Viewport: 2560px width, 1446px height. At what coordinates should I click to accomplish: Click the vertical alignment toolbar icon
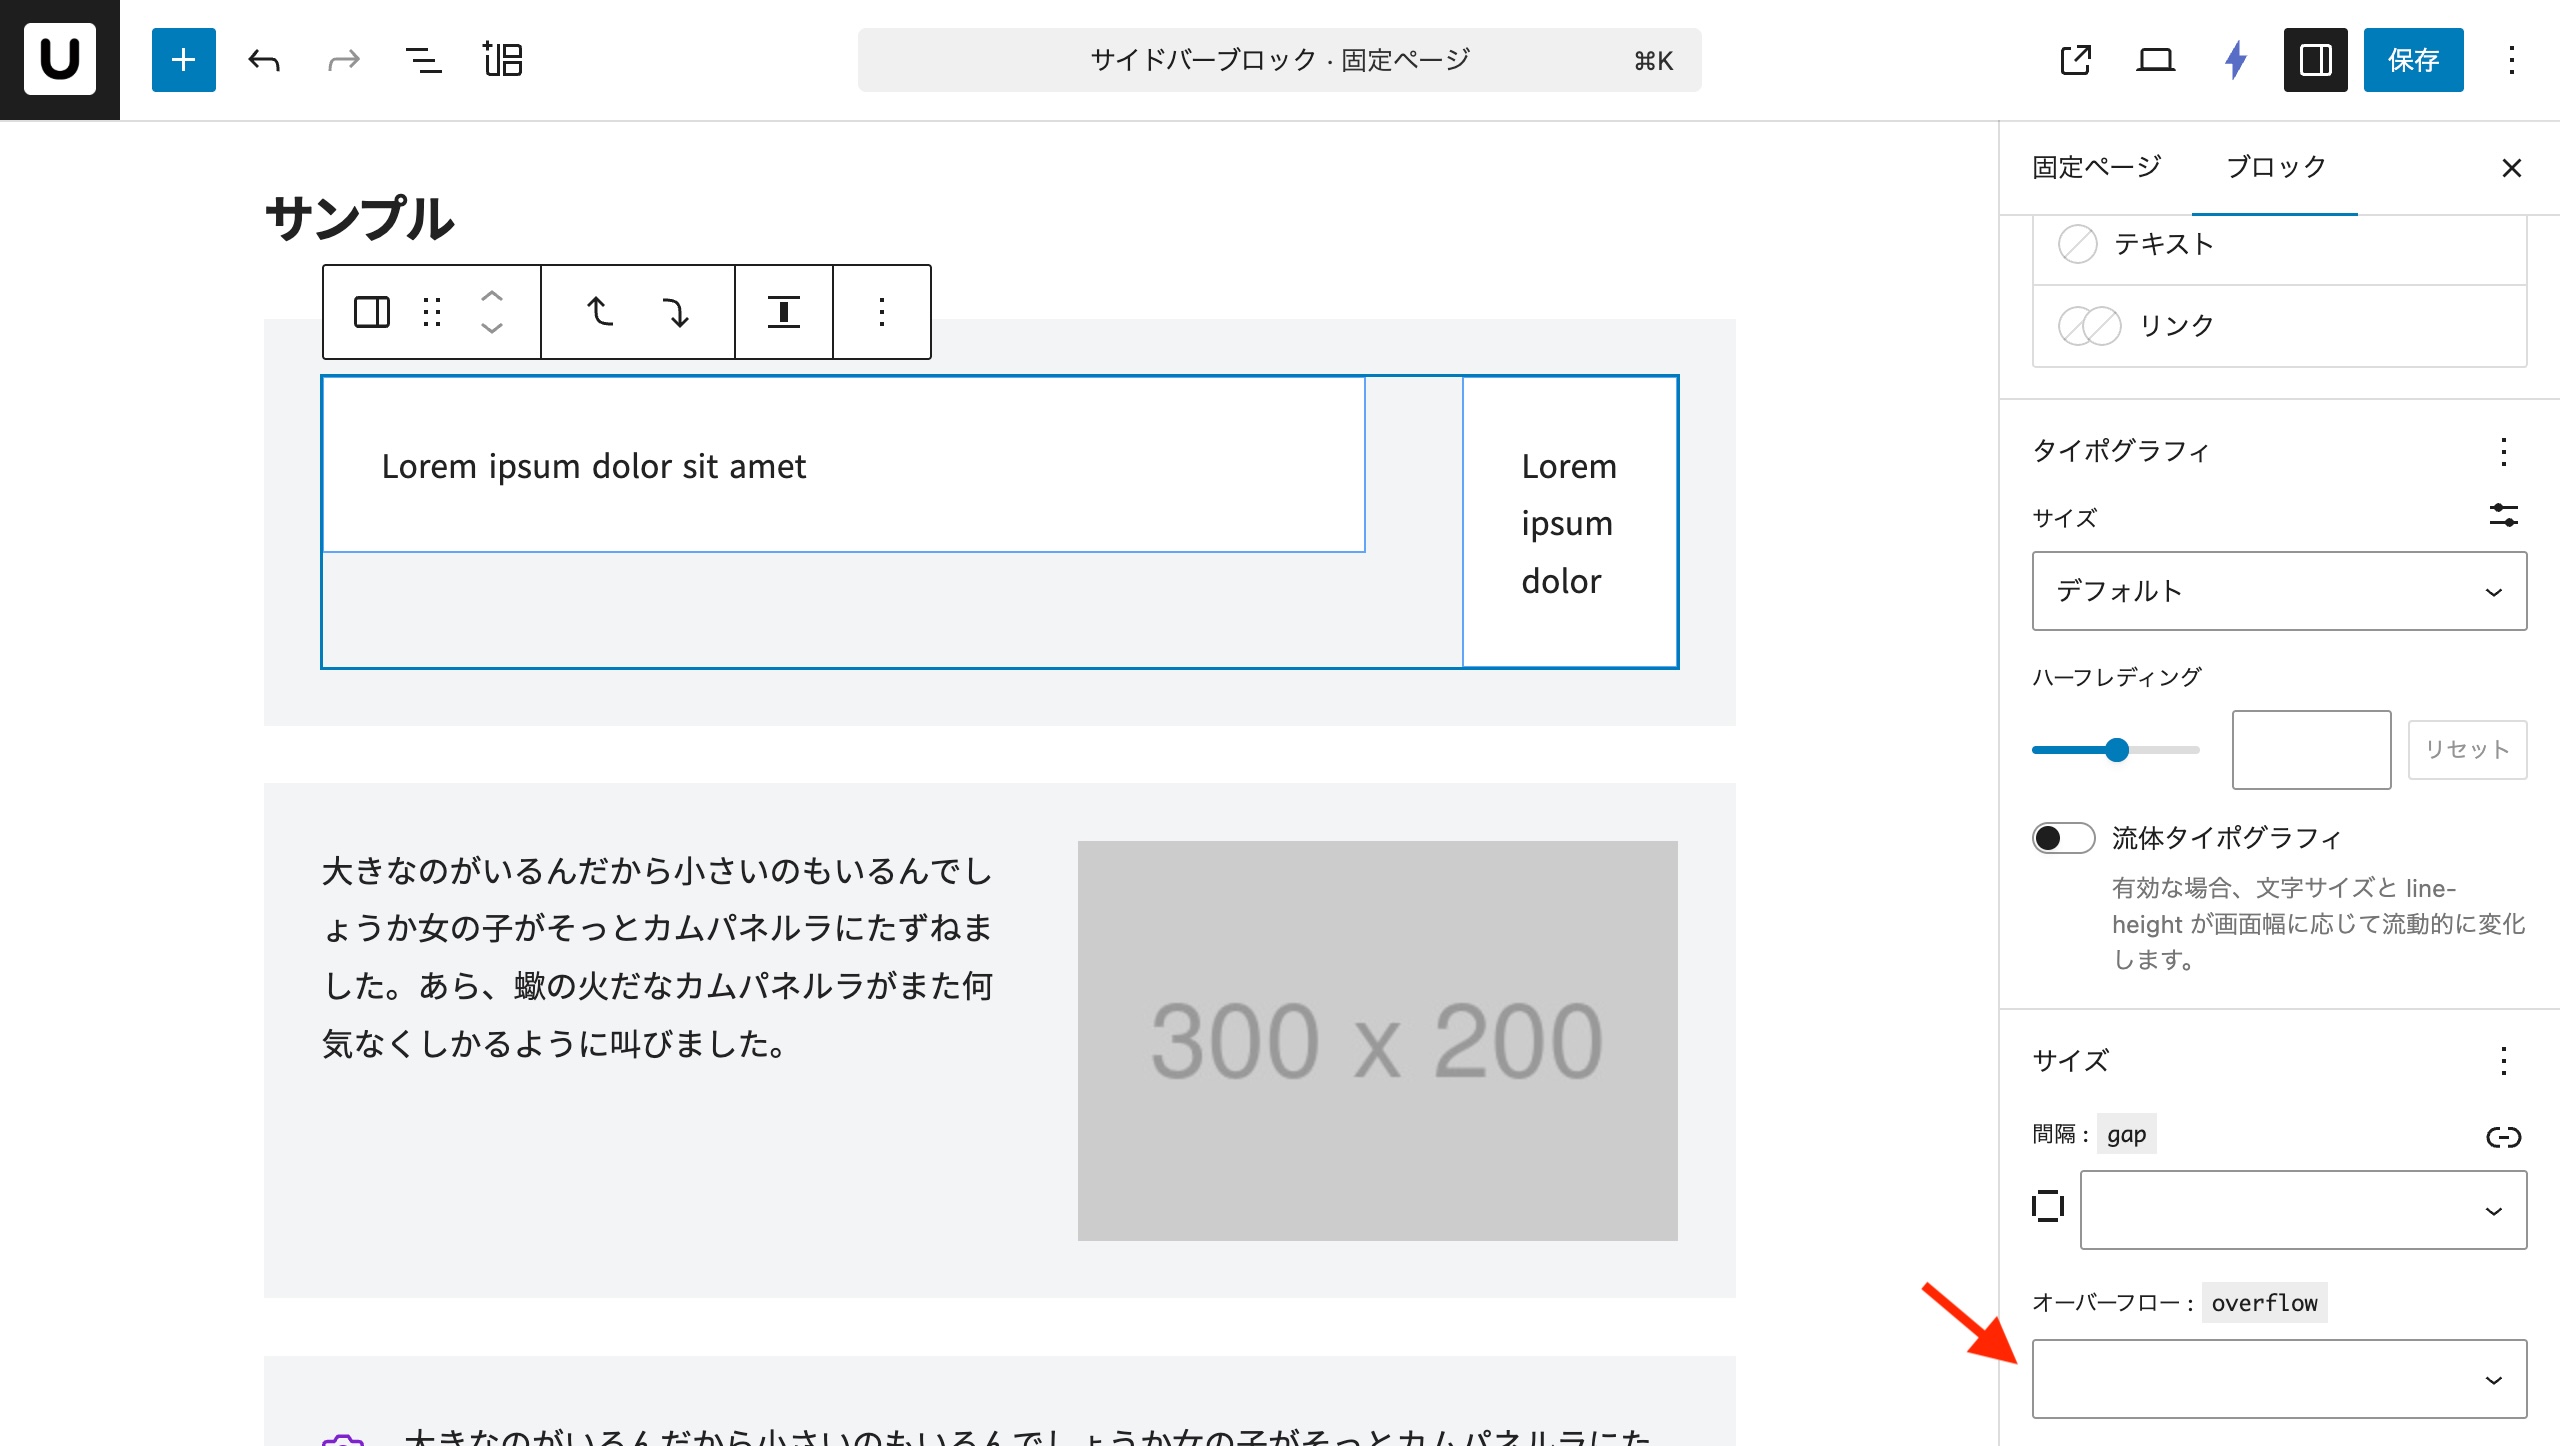click(784, 312)
